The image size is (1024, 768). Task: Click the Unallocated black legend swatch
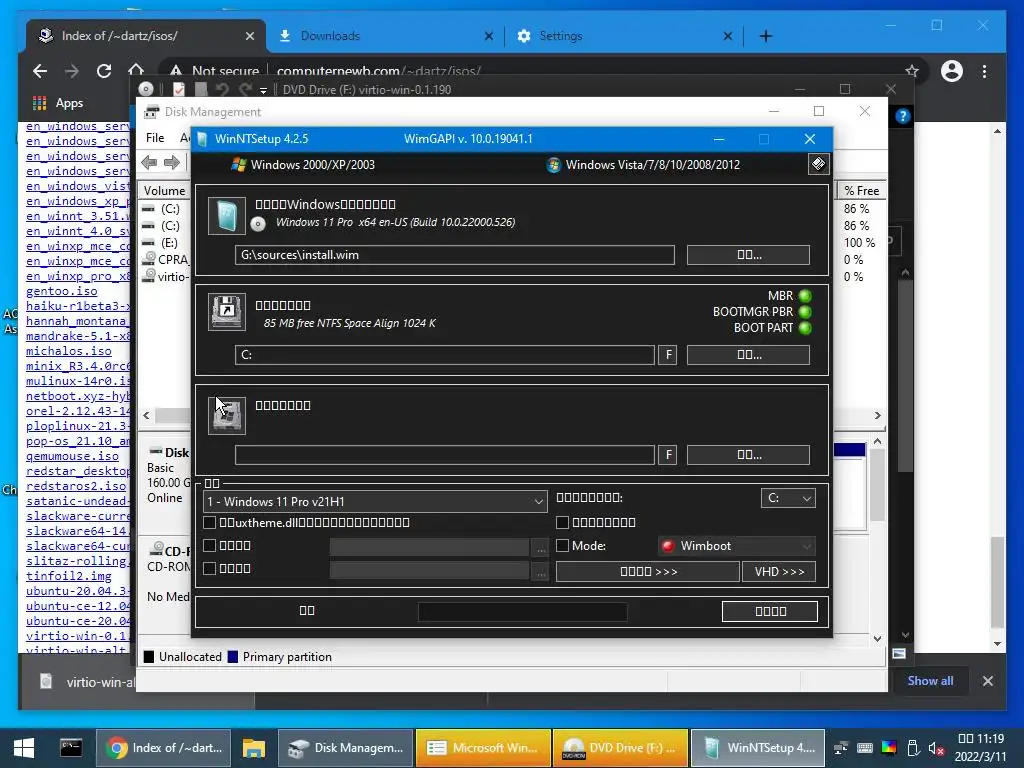coord(149,657)
